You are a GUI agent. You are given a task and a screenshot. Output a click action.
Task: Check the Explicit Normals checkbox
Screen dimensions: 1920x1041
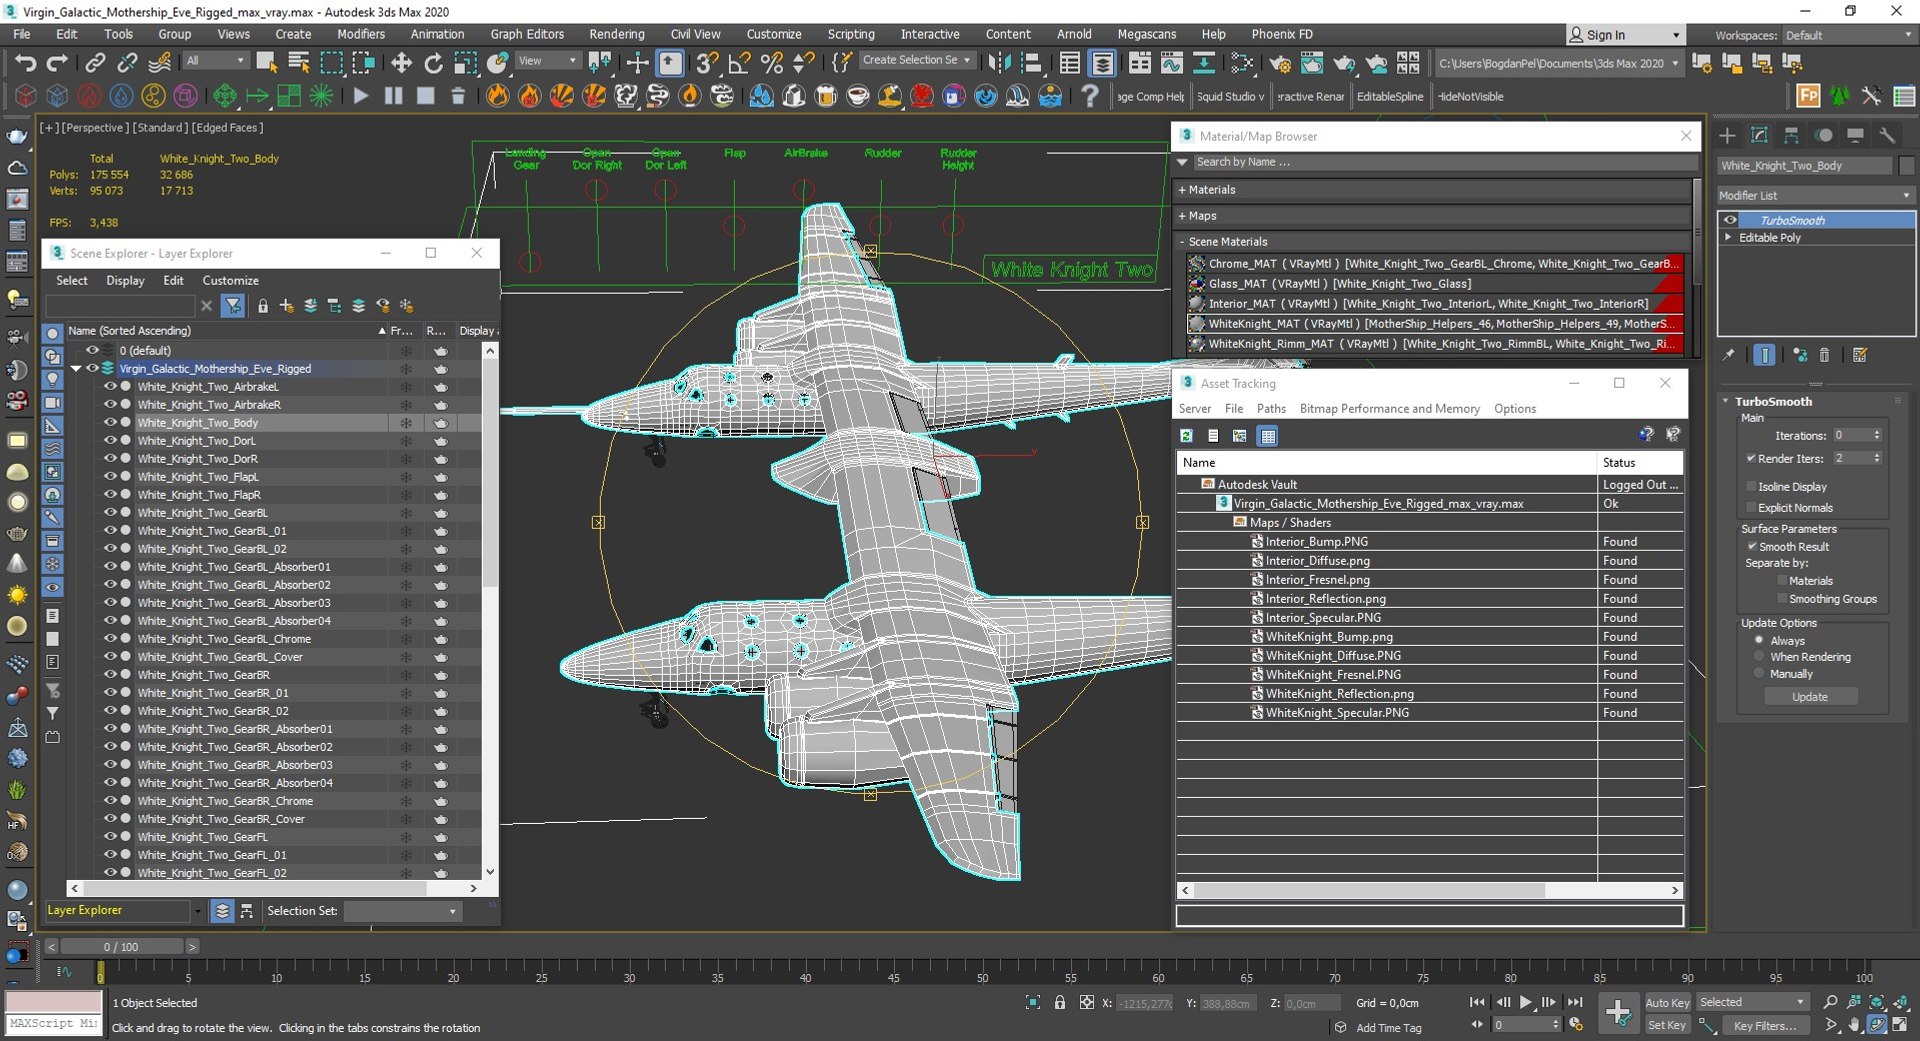click(1751, 507)
